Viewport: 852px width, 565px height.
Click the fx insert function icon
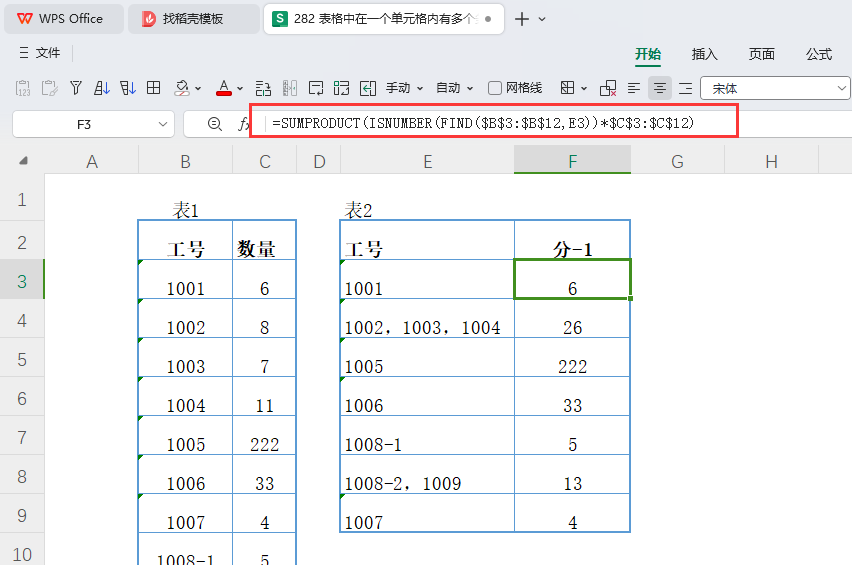243,124
